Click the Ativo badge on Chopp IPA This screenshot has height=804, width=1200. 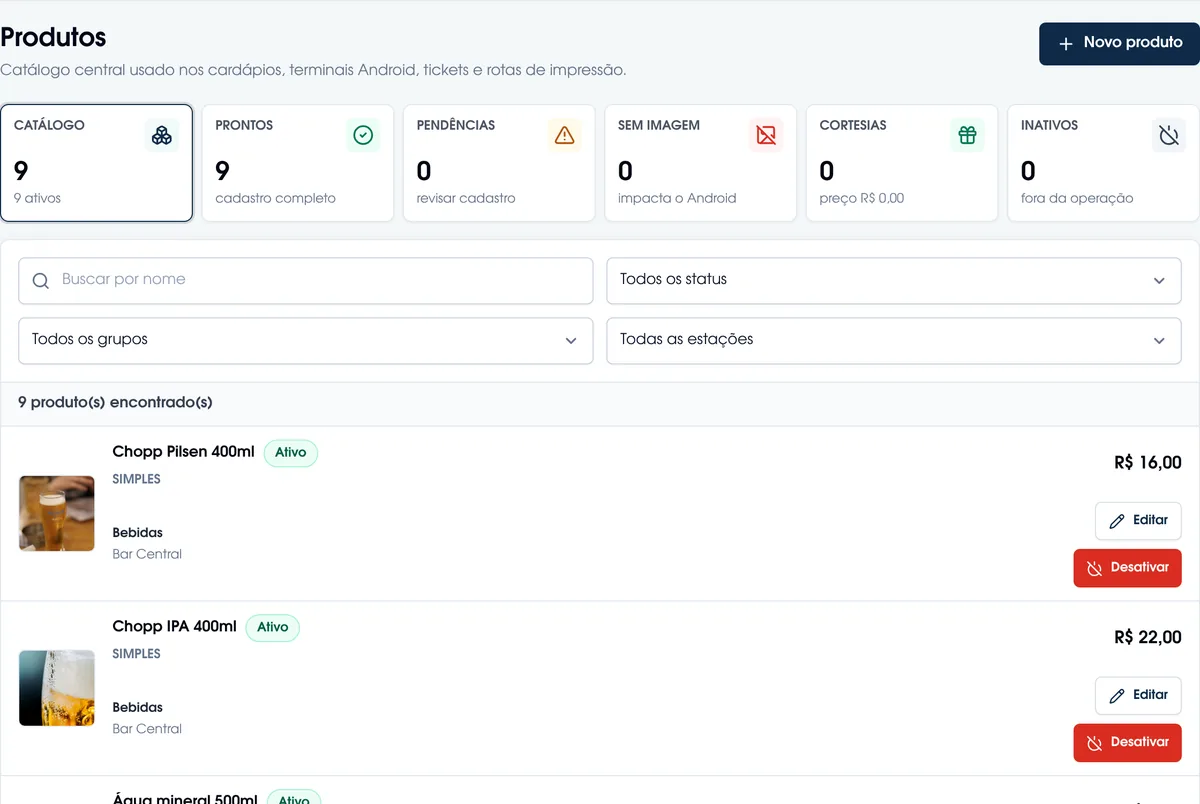click(273, 628)
